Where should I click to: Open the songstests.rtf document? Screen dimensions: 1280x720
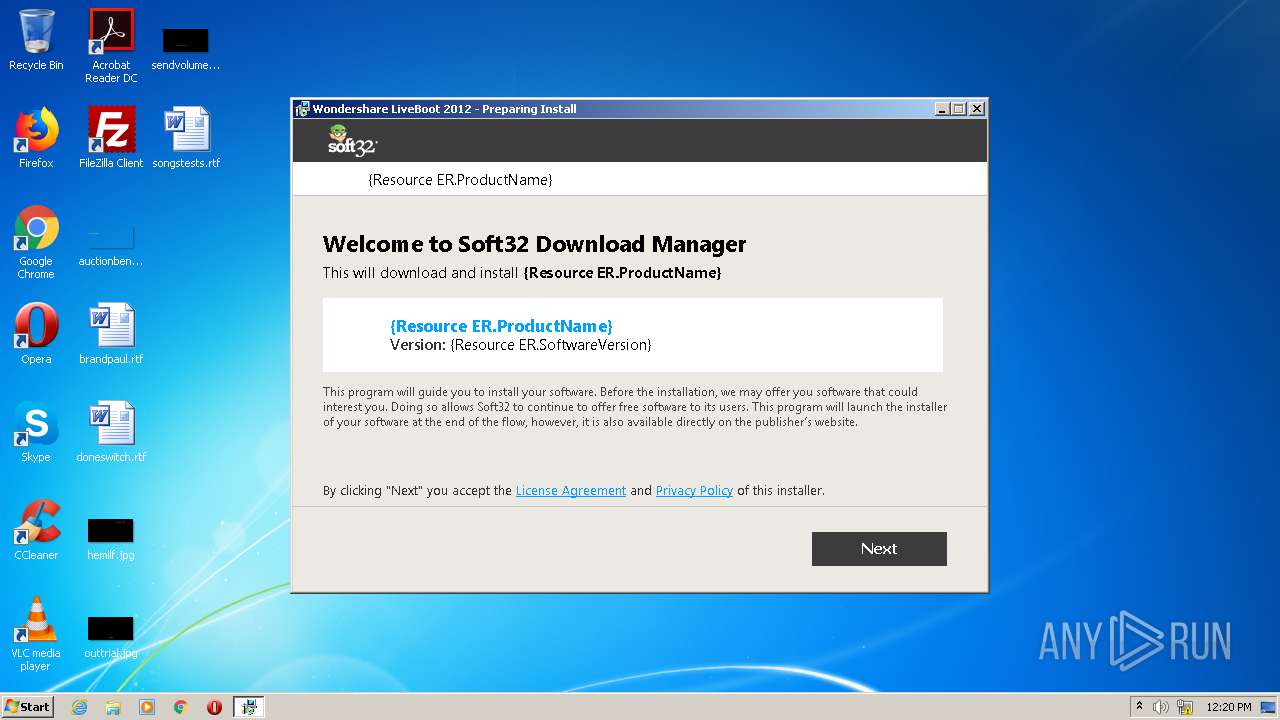[x=186, y=137]
